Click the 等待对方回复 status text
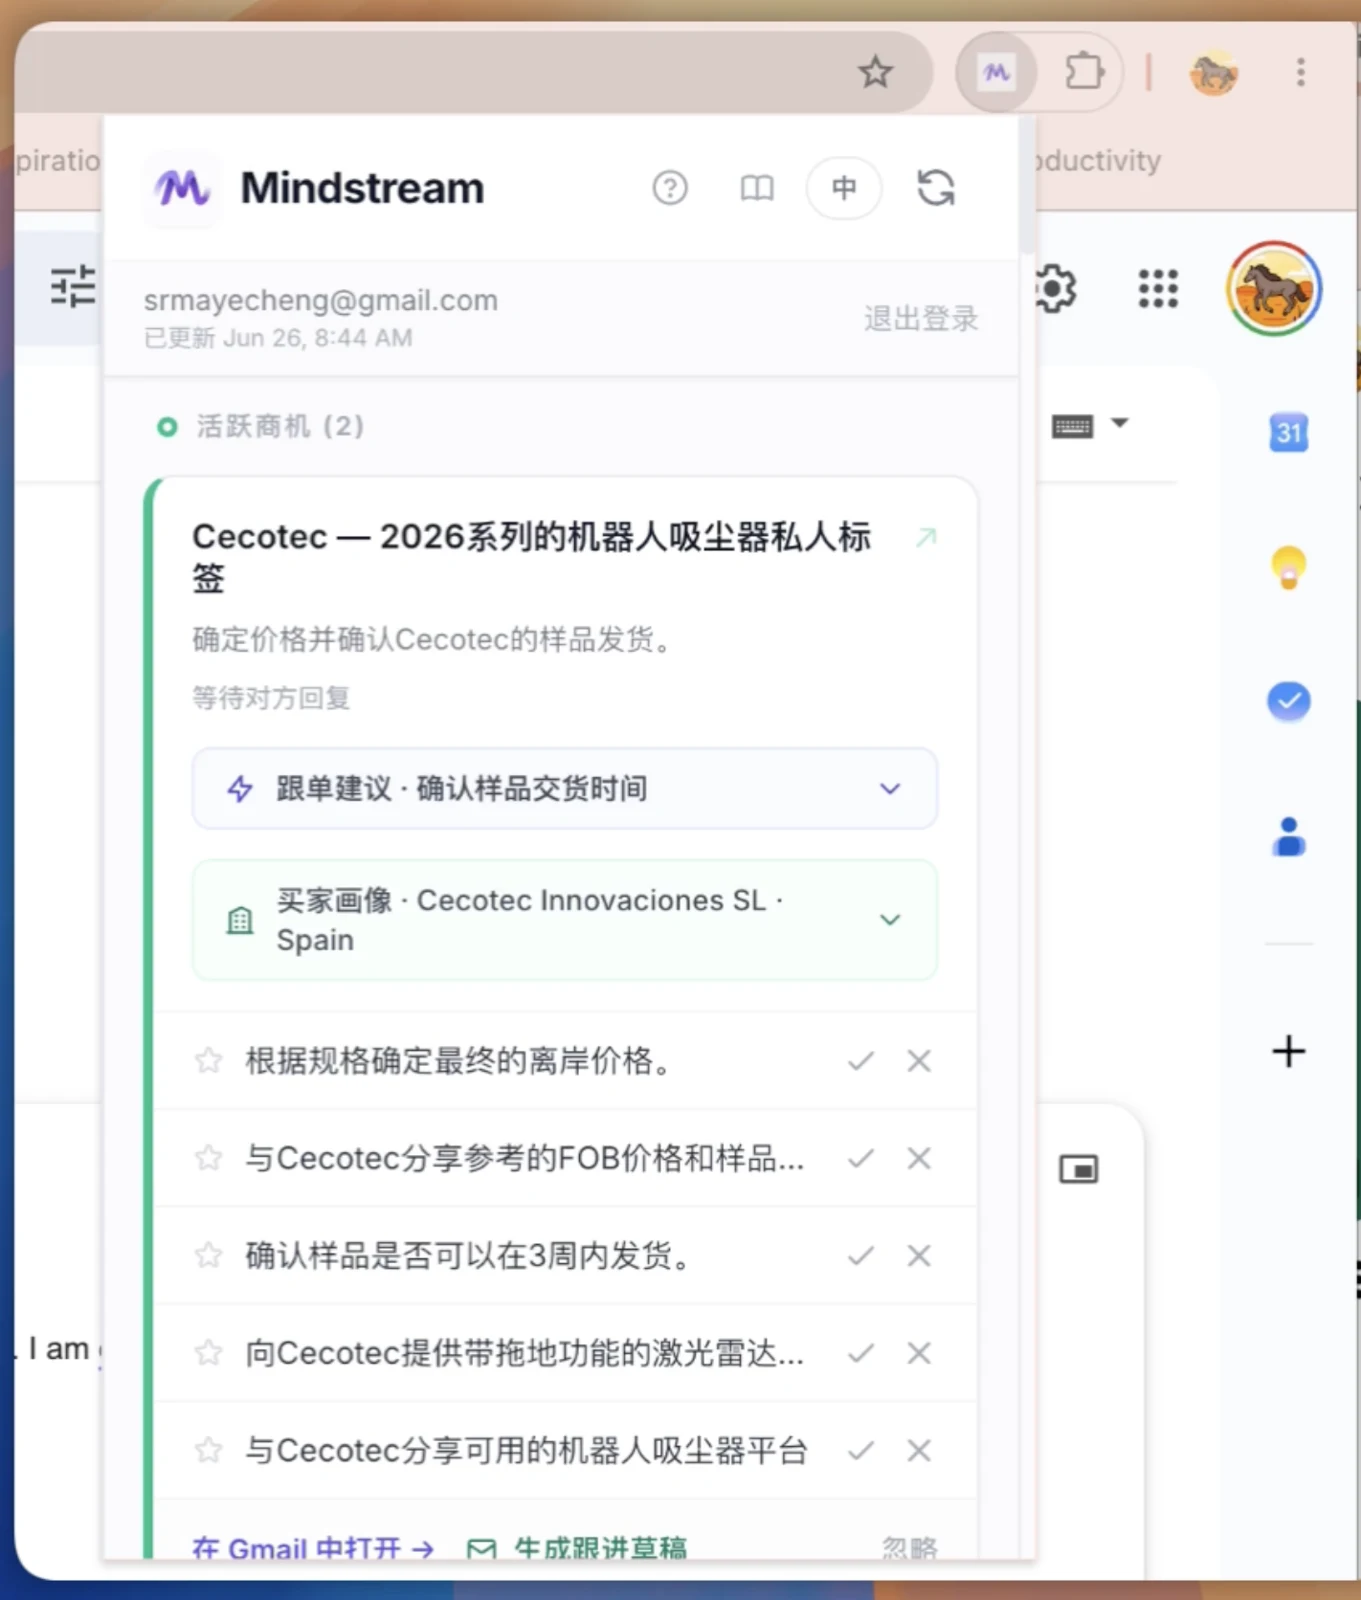 click(271, 698)
